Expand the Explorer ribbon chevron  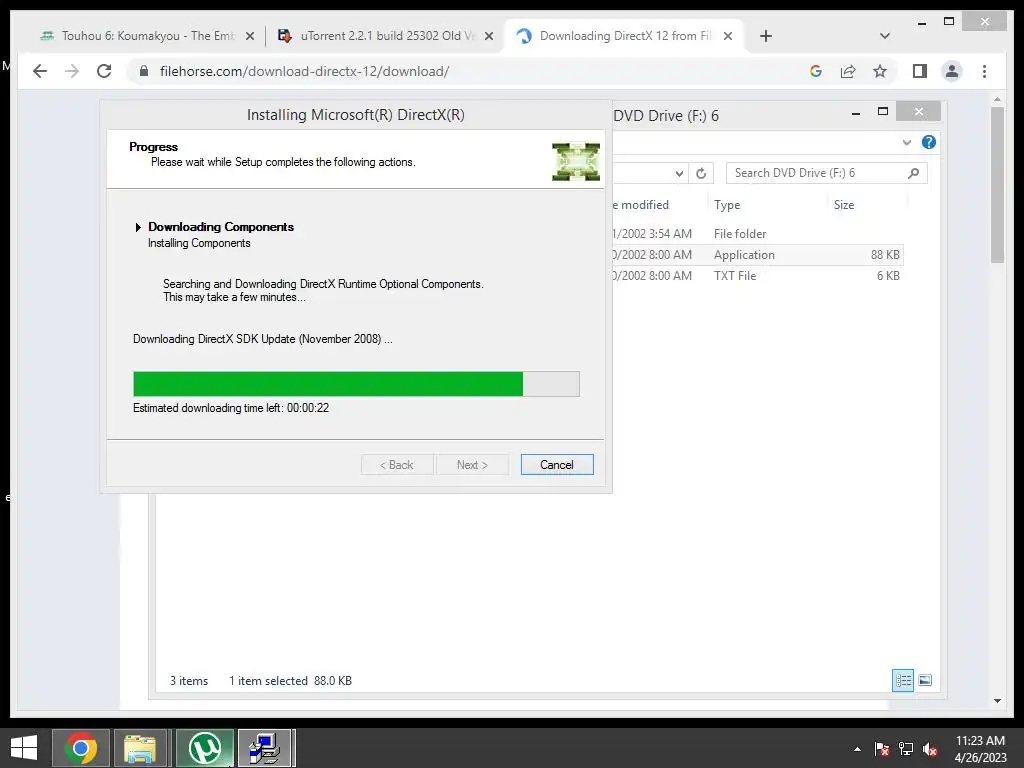pos(906,142)
